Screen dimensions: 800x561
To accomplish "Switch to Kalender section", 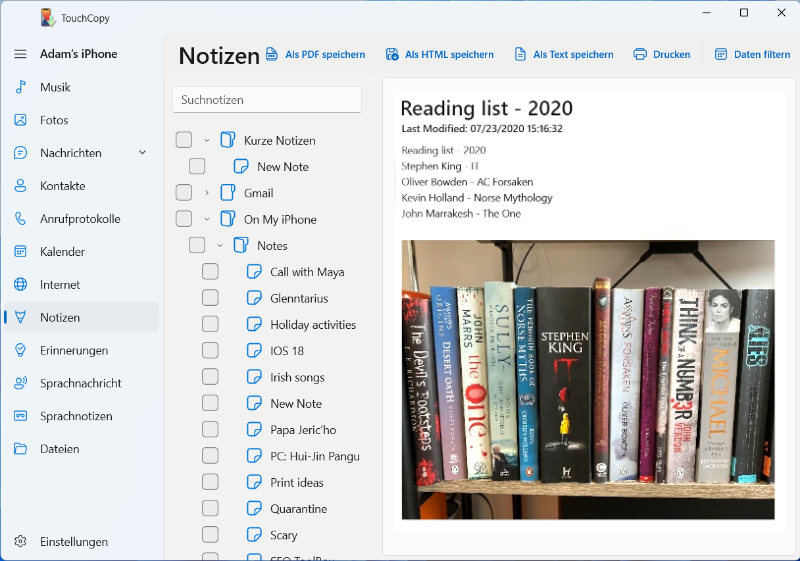I will point(82,251).
